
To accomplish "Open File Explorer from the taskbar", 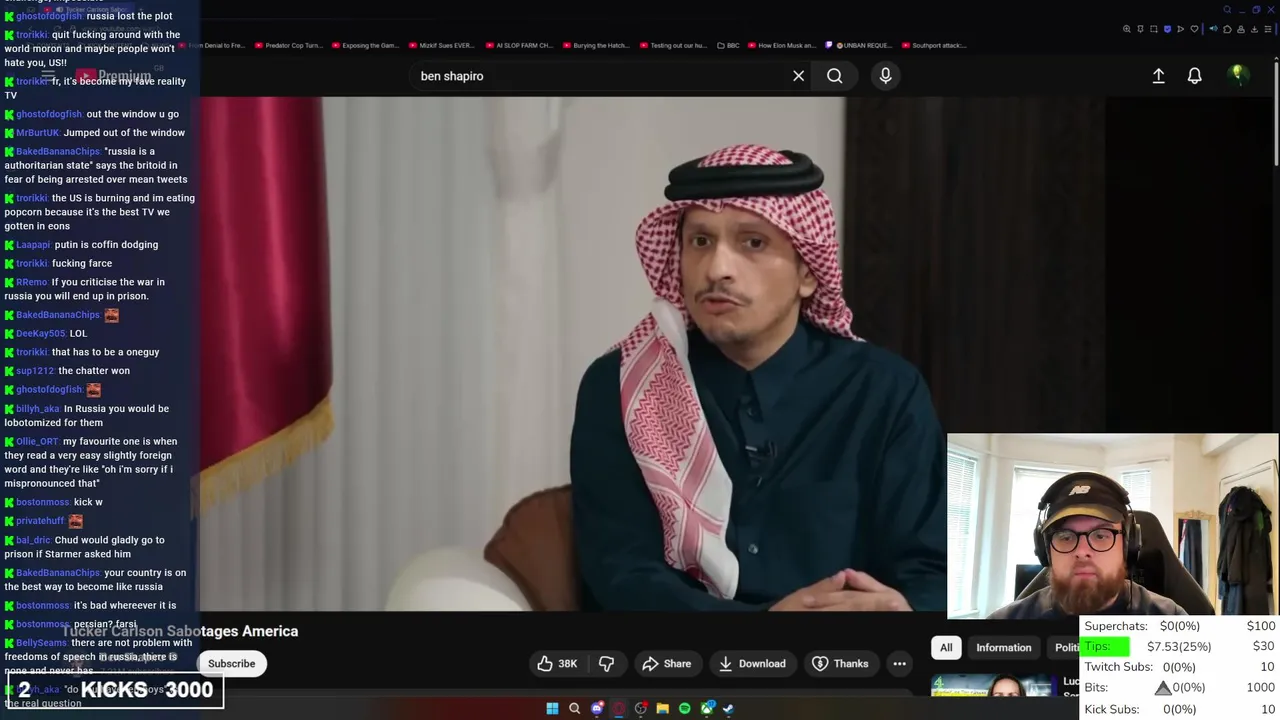I will (x=662, y=708).
